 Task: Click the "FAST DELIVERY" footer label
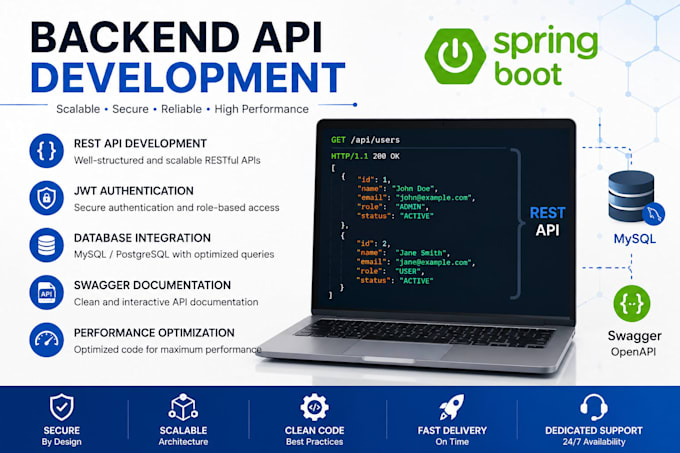tap(452, 430)
